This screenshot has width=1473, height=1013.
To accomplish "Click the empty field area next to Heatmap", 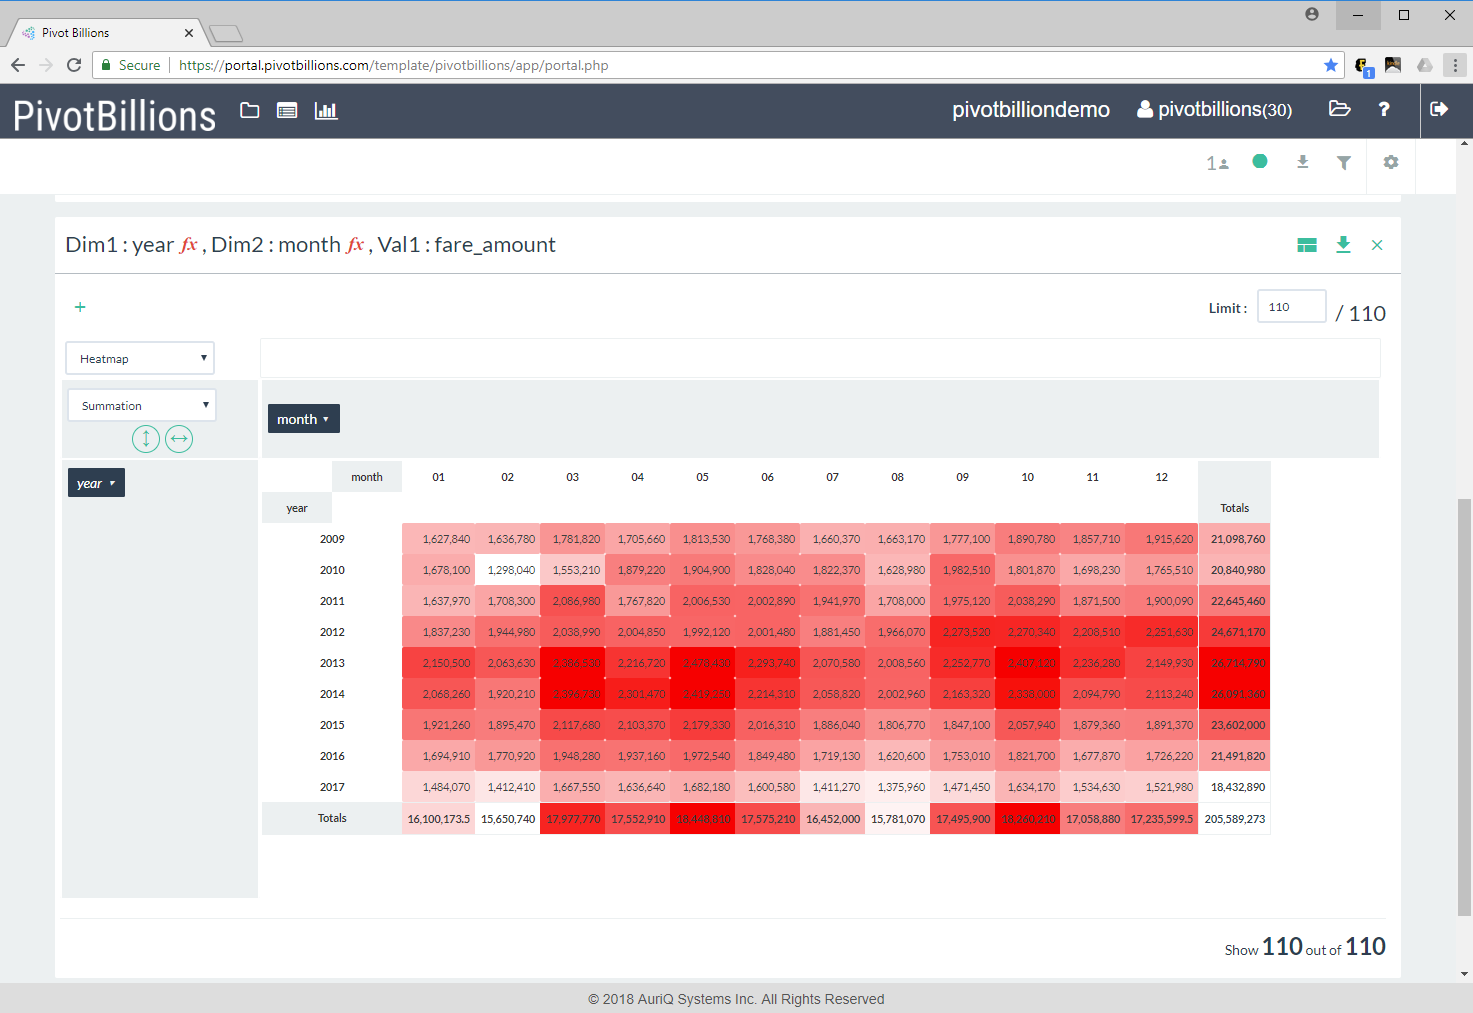I will click(820, 358).
